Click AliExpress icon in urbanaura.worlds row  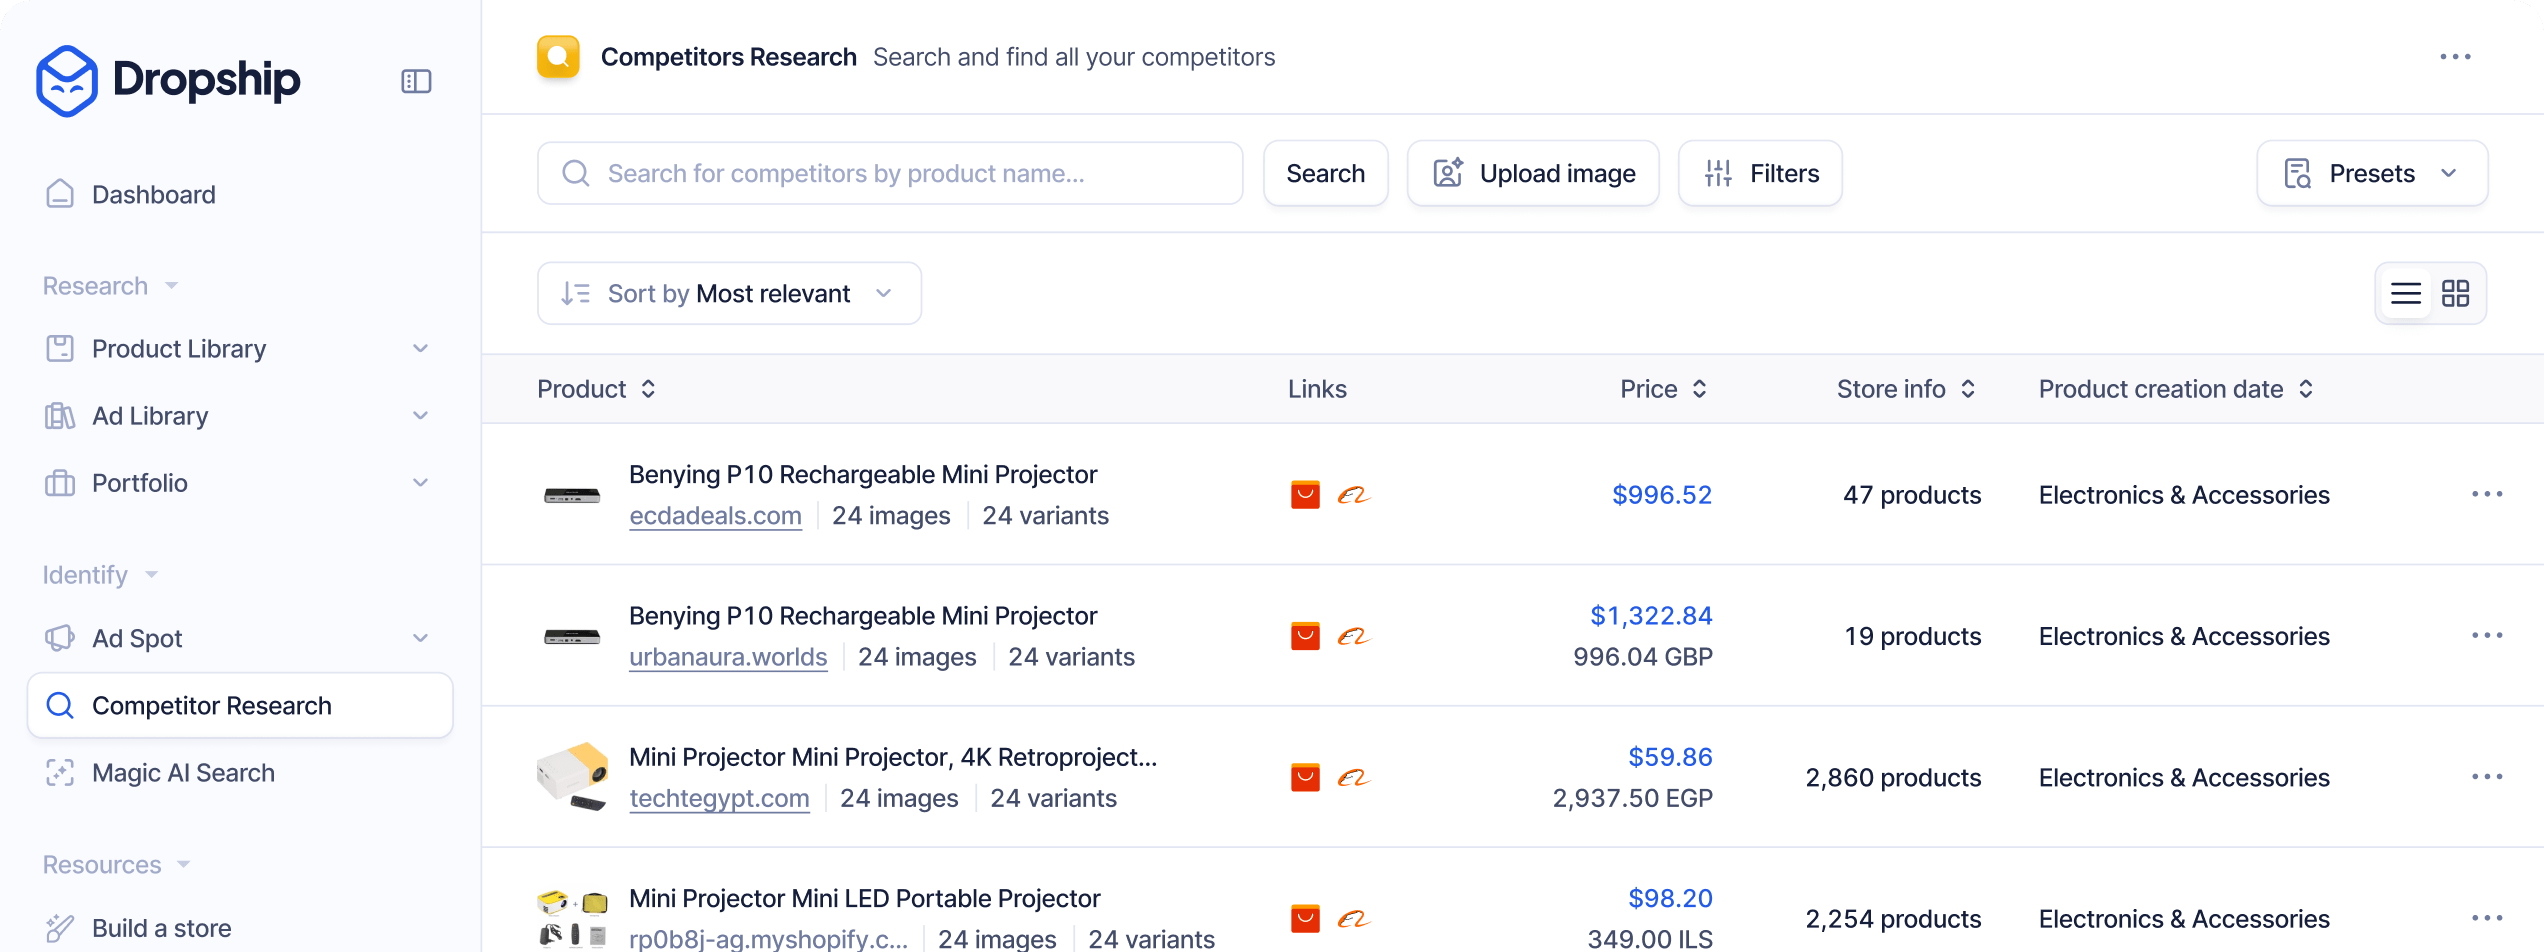pos(1305,636)
